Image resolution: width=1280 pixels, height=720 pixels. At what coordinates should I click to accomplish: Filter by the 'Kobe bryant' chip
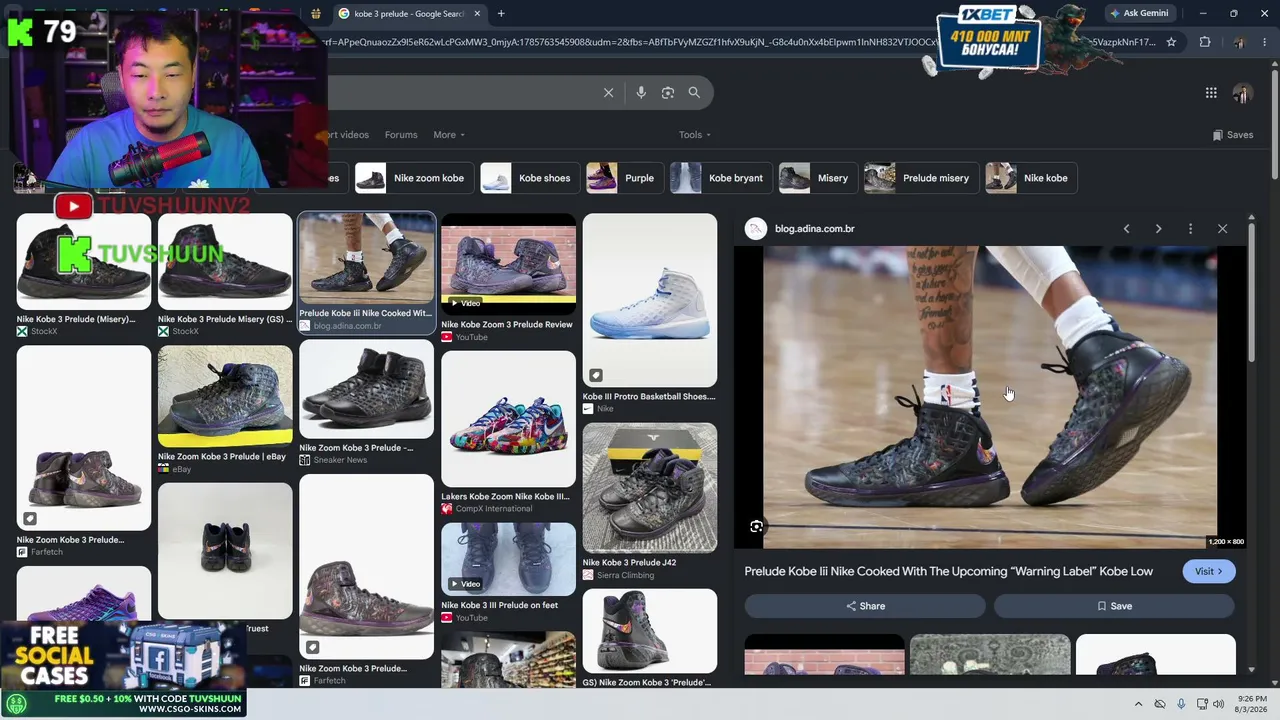(x=719, y=178)
